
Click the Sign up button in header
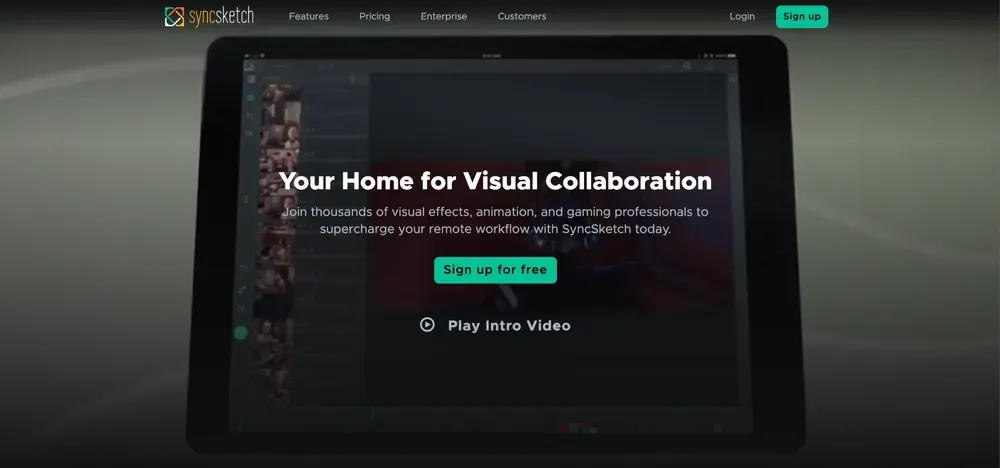click(x=802, y=17)
